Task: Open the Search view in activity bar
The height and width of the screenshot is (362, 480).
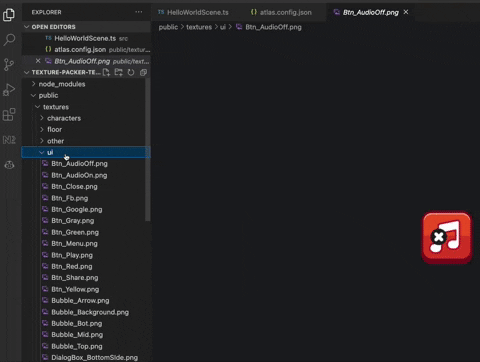Action: (x=9, y=40)
